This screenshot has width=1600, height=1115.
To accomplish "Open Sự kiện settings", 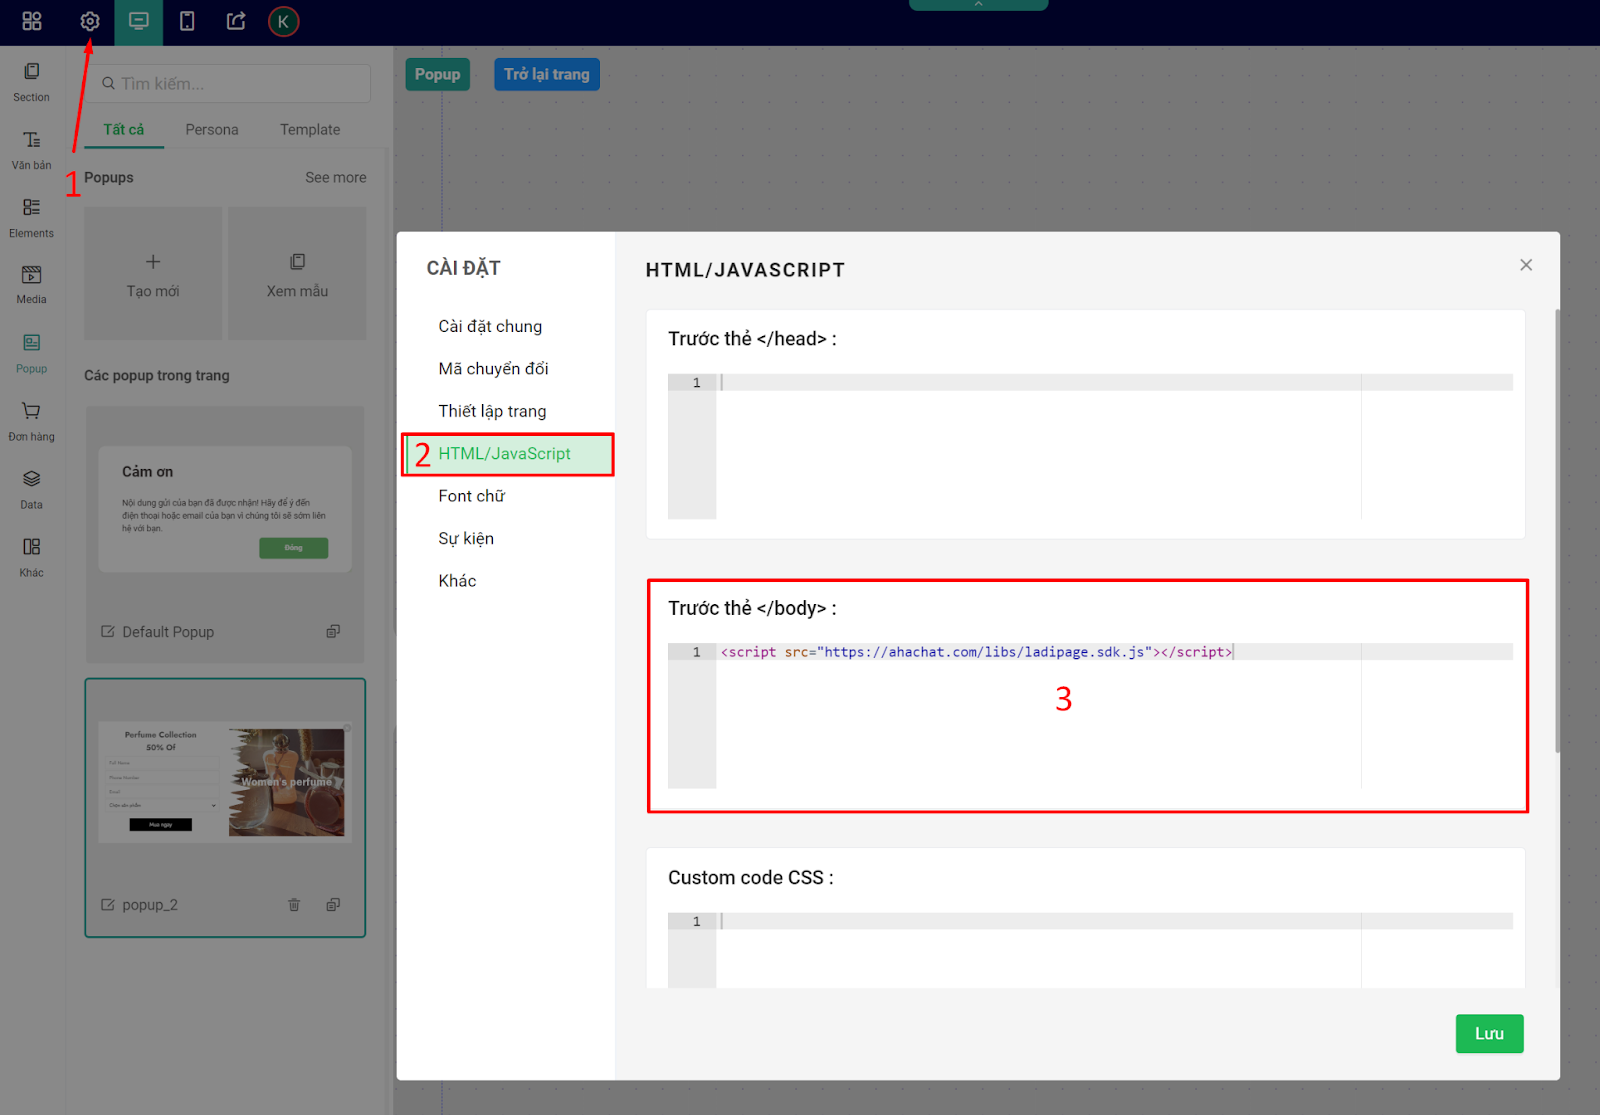I will coord(466,538).
